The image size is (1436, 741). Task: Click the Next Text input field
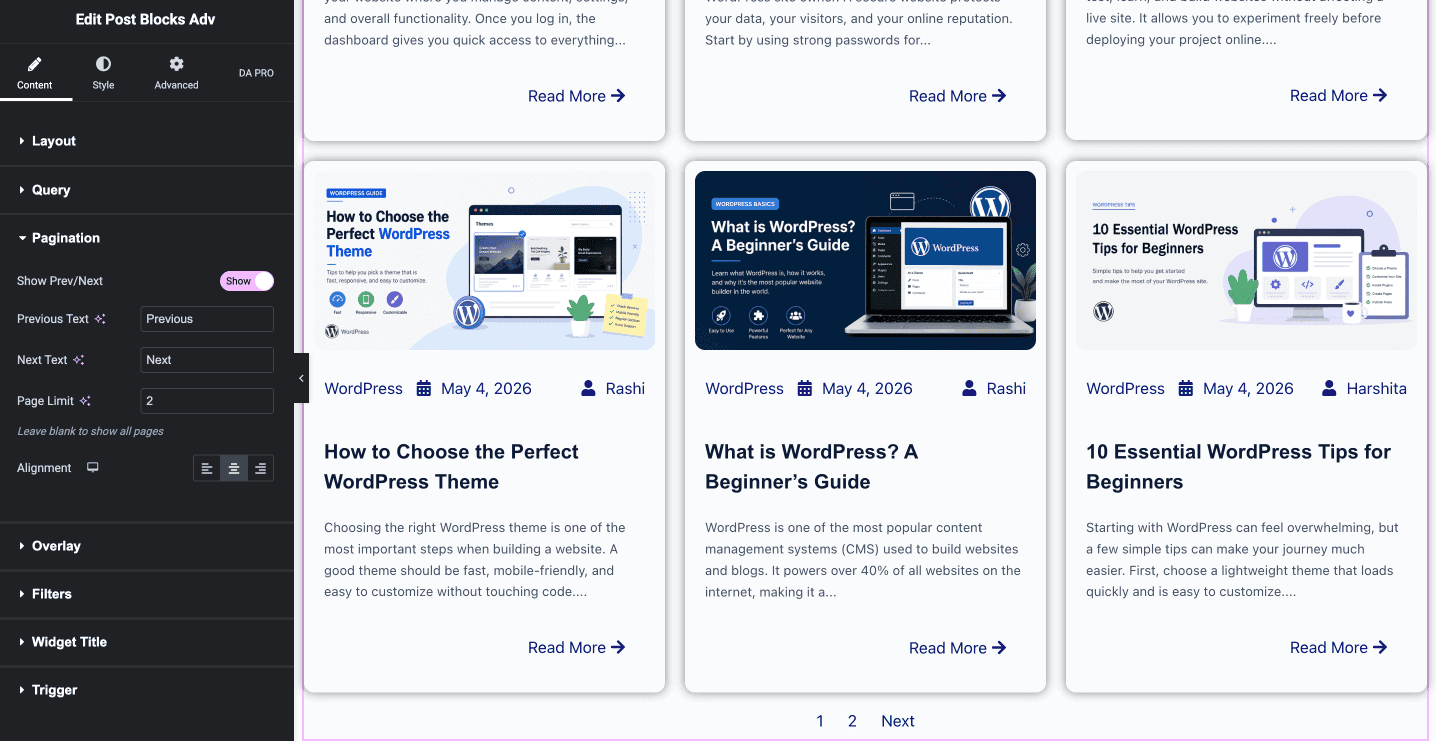click(x=207, y=360)
